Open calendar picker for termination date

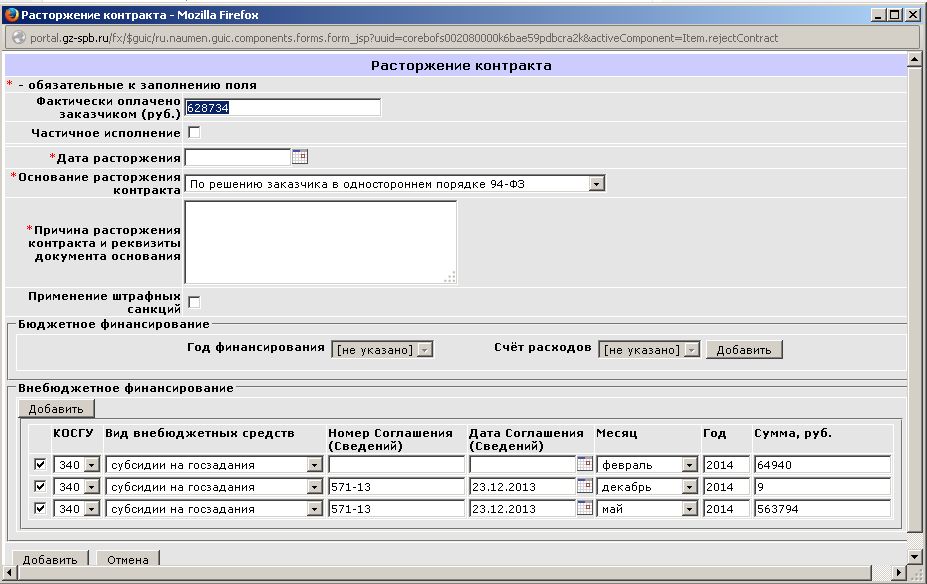click(299, 157)
